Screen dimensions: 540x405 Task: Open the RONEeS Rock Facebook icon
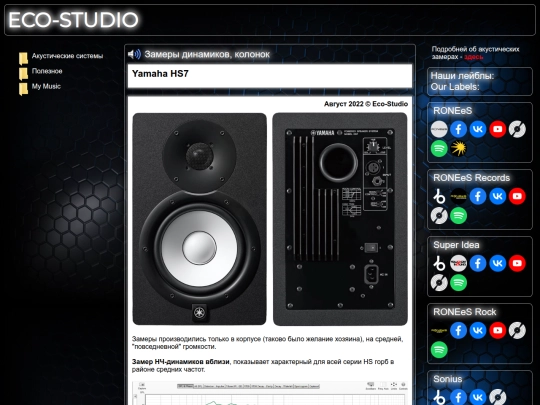(x=458, y=330)
